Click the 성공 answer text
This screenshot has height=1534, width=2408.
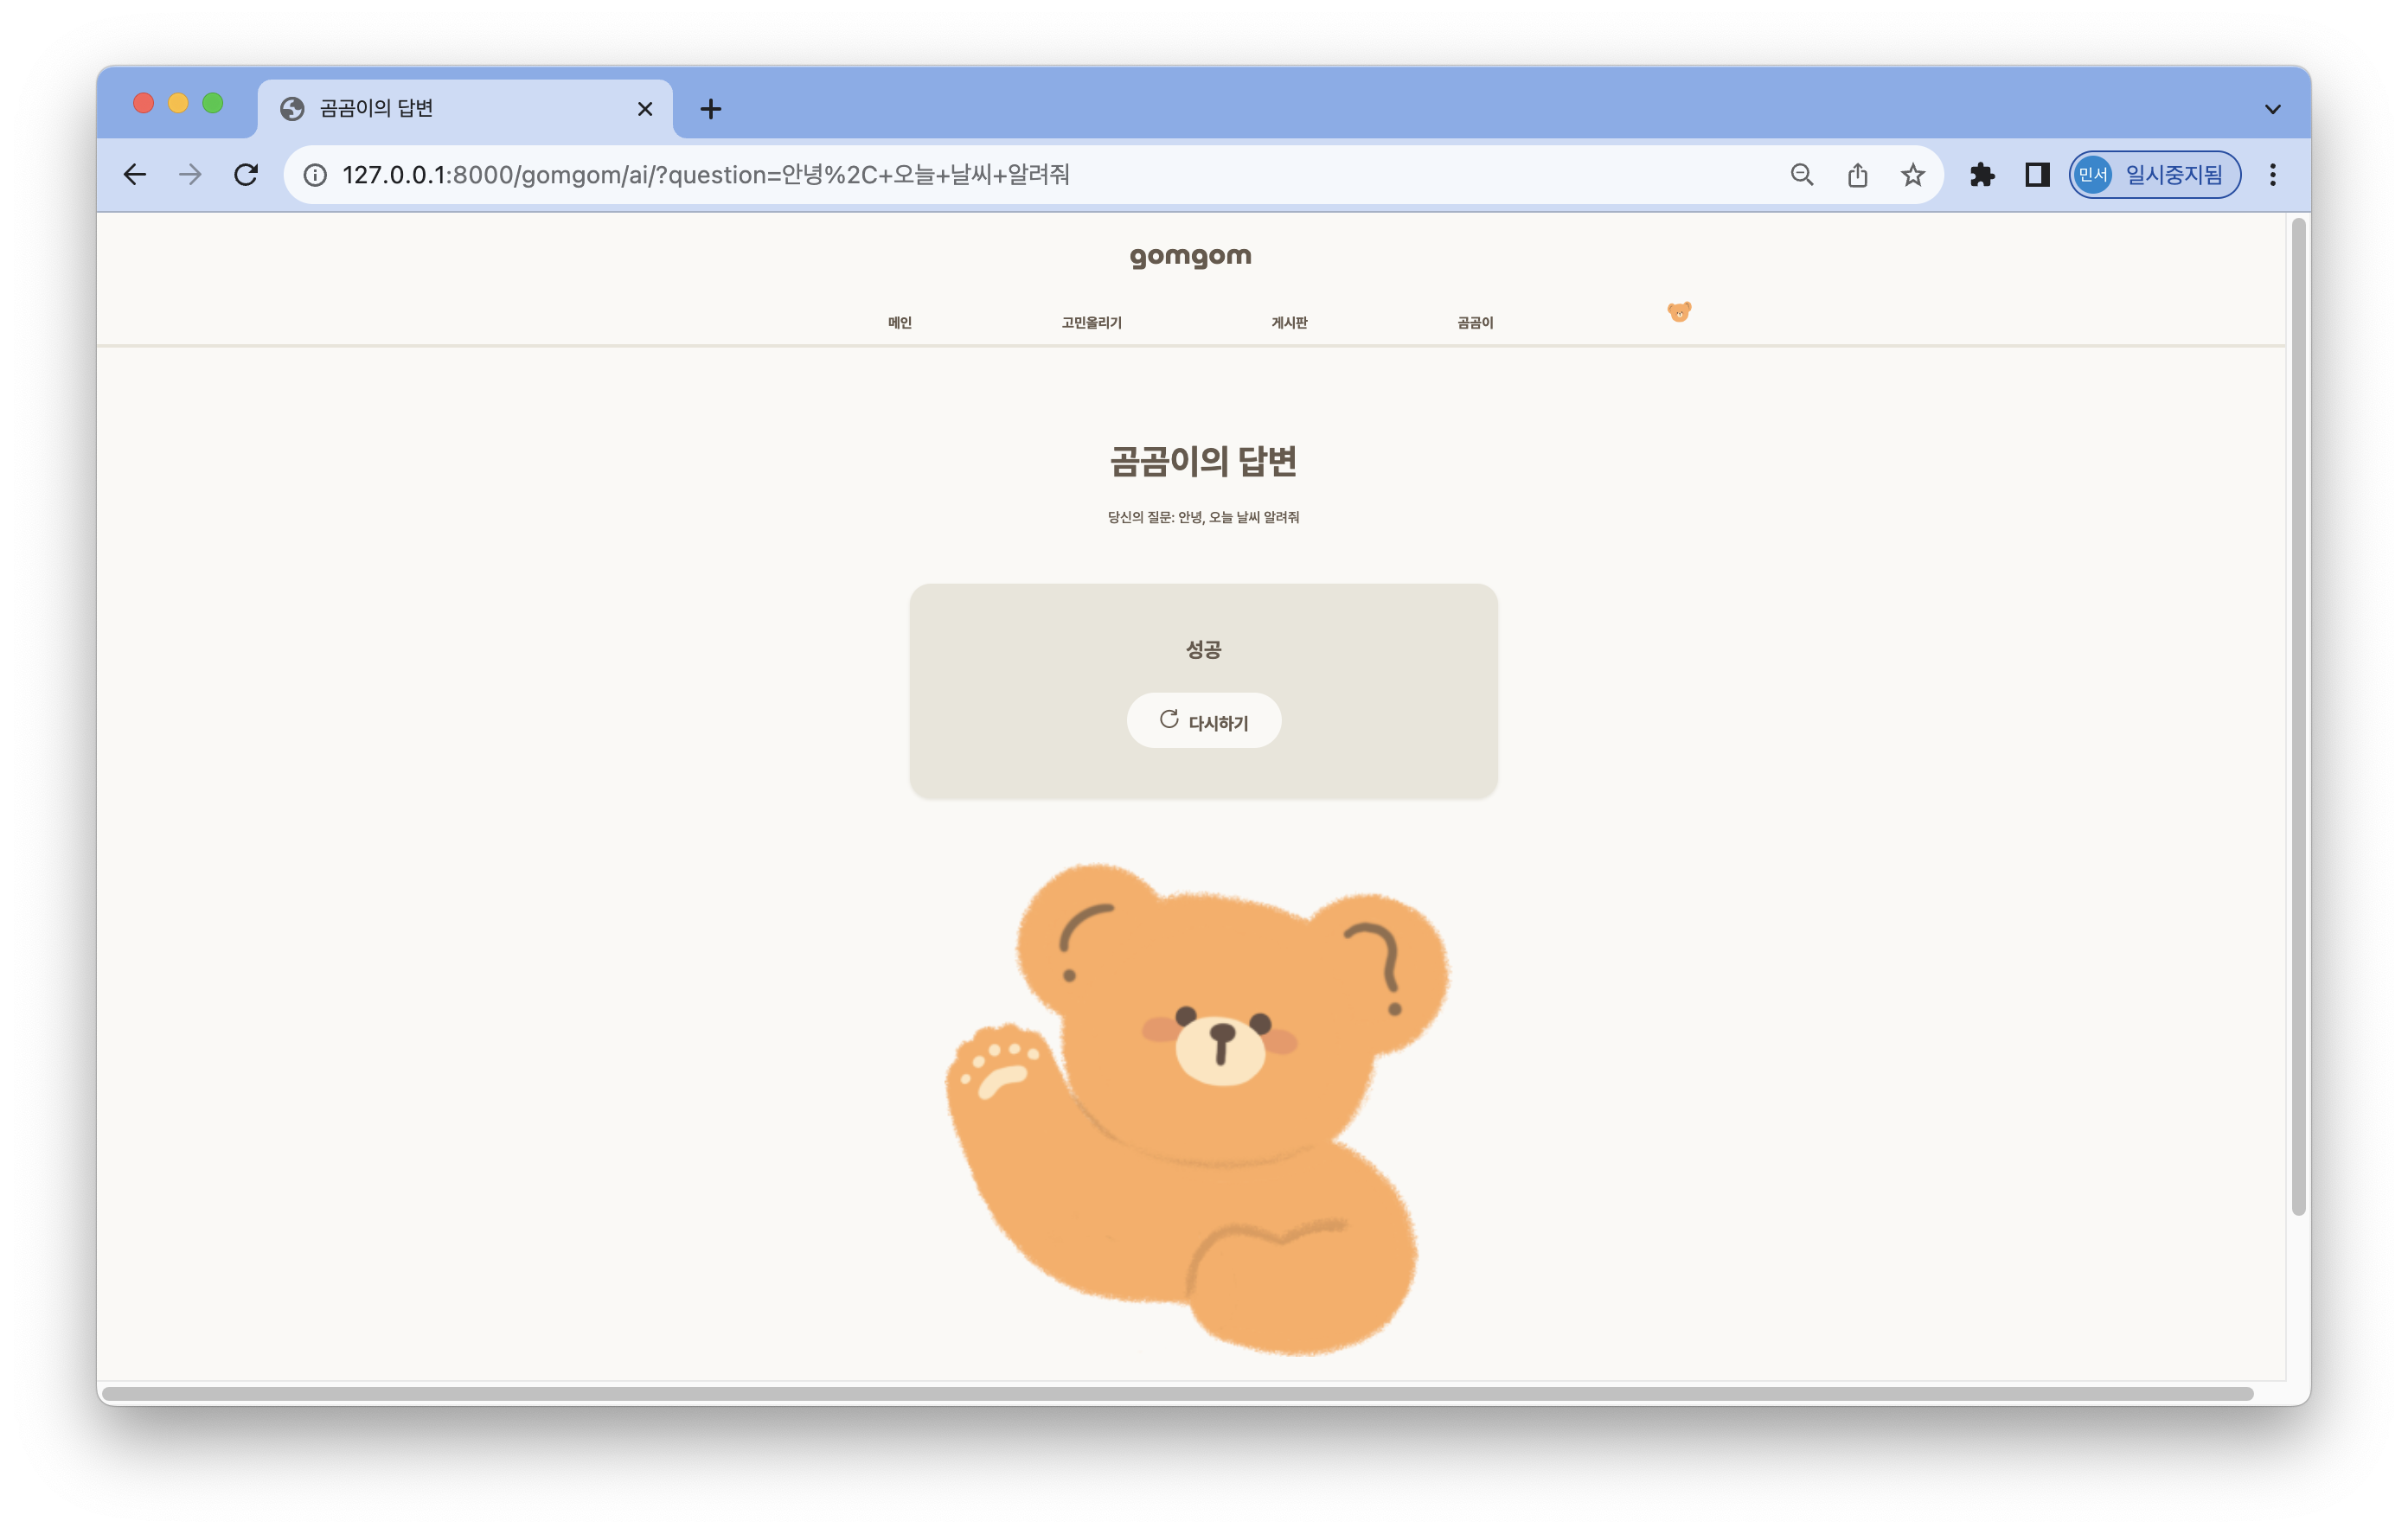click(1203, 649)
